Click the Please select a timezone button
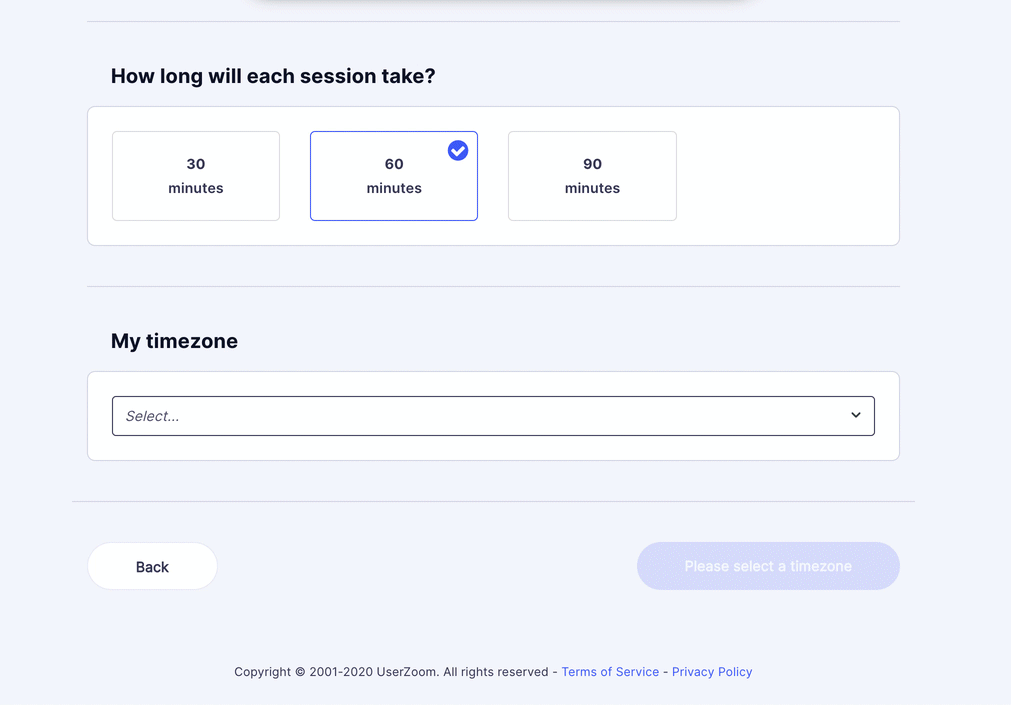1011x705 pixels. pos(768,566)
